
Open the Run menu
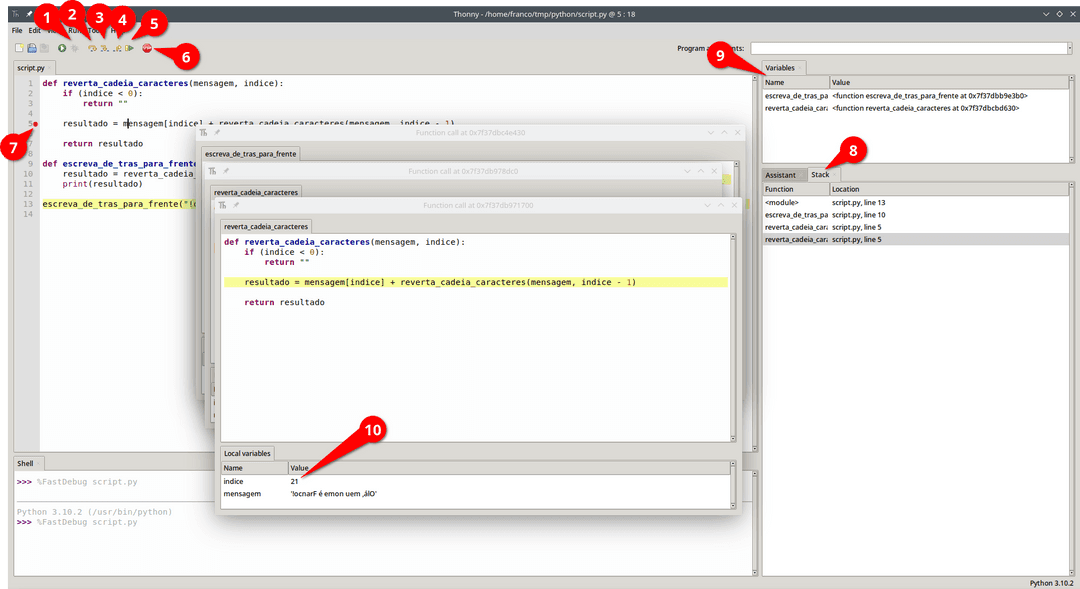pyautogui.click(x=72, y=30)
